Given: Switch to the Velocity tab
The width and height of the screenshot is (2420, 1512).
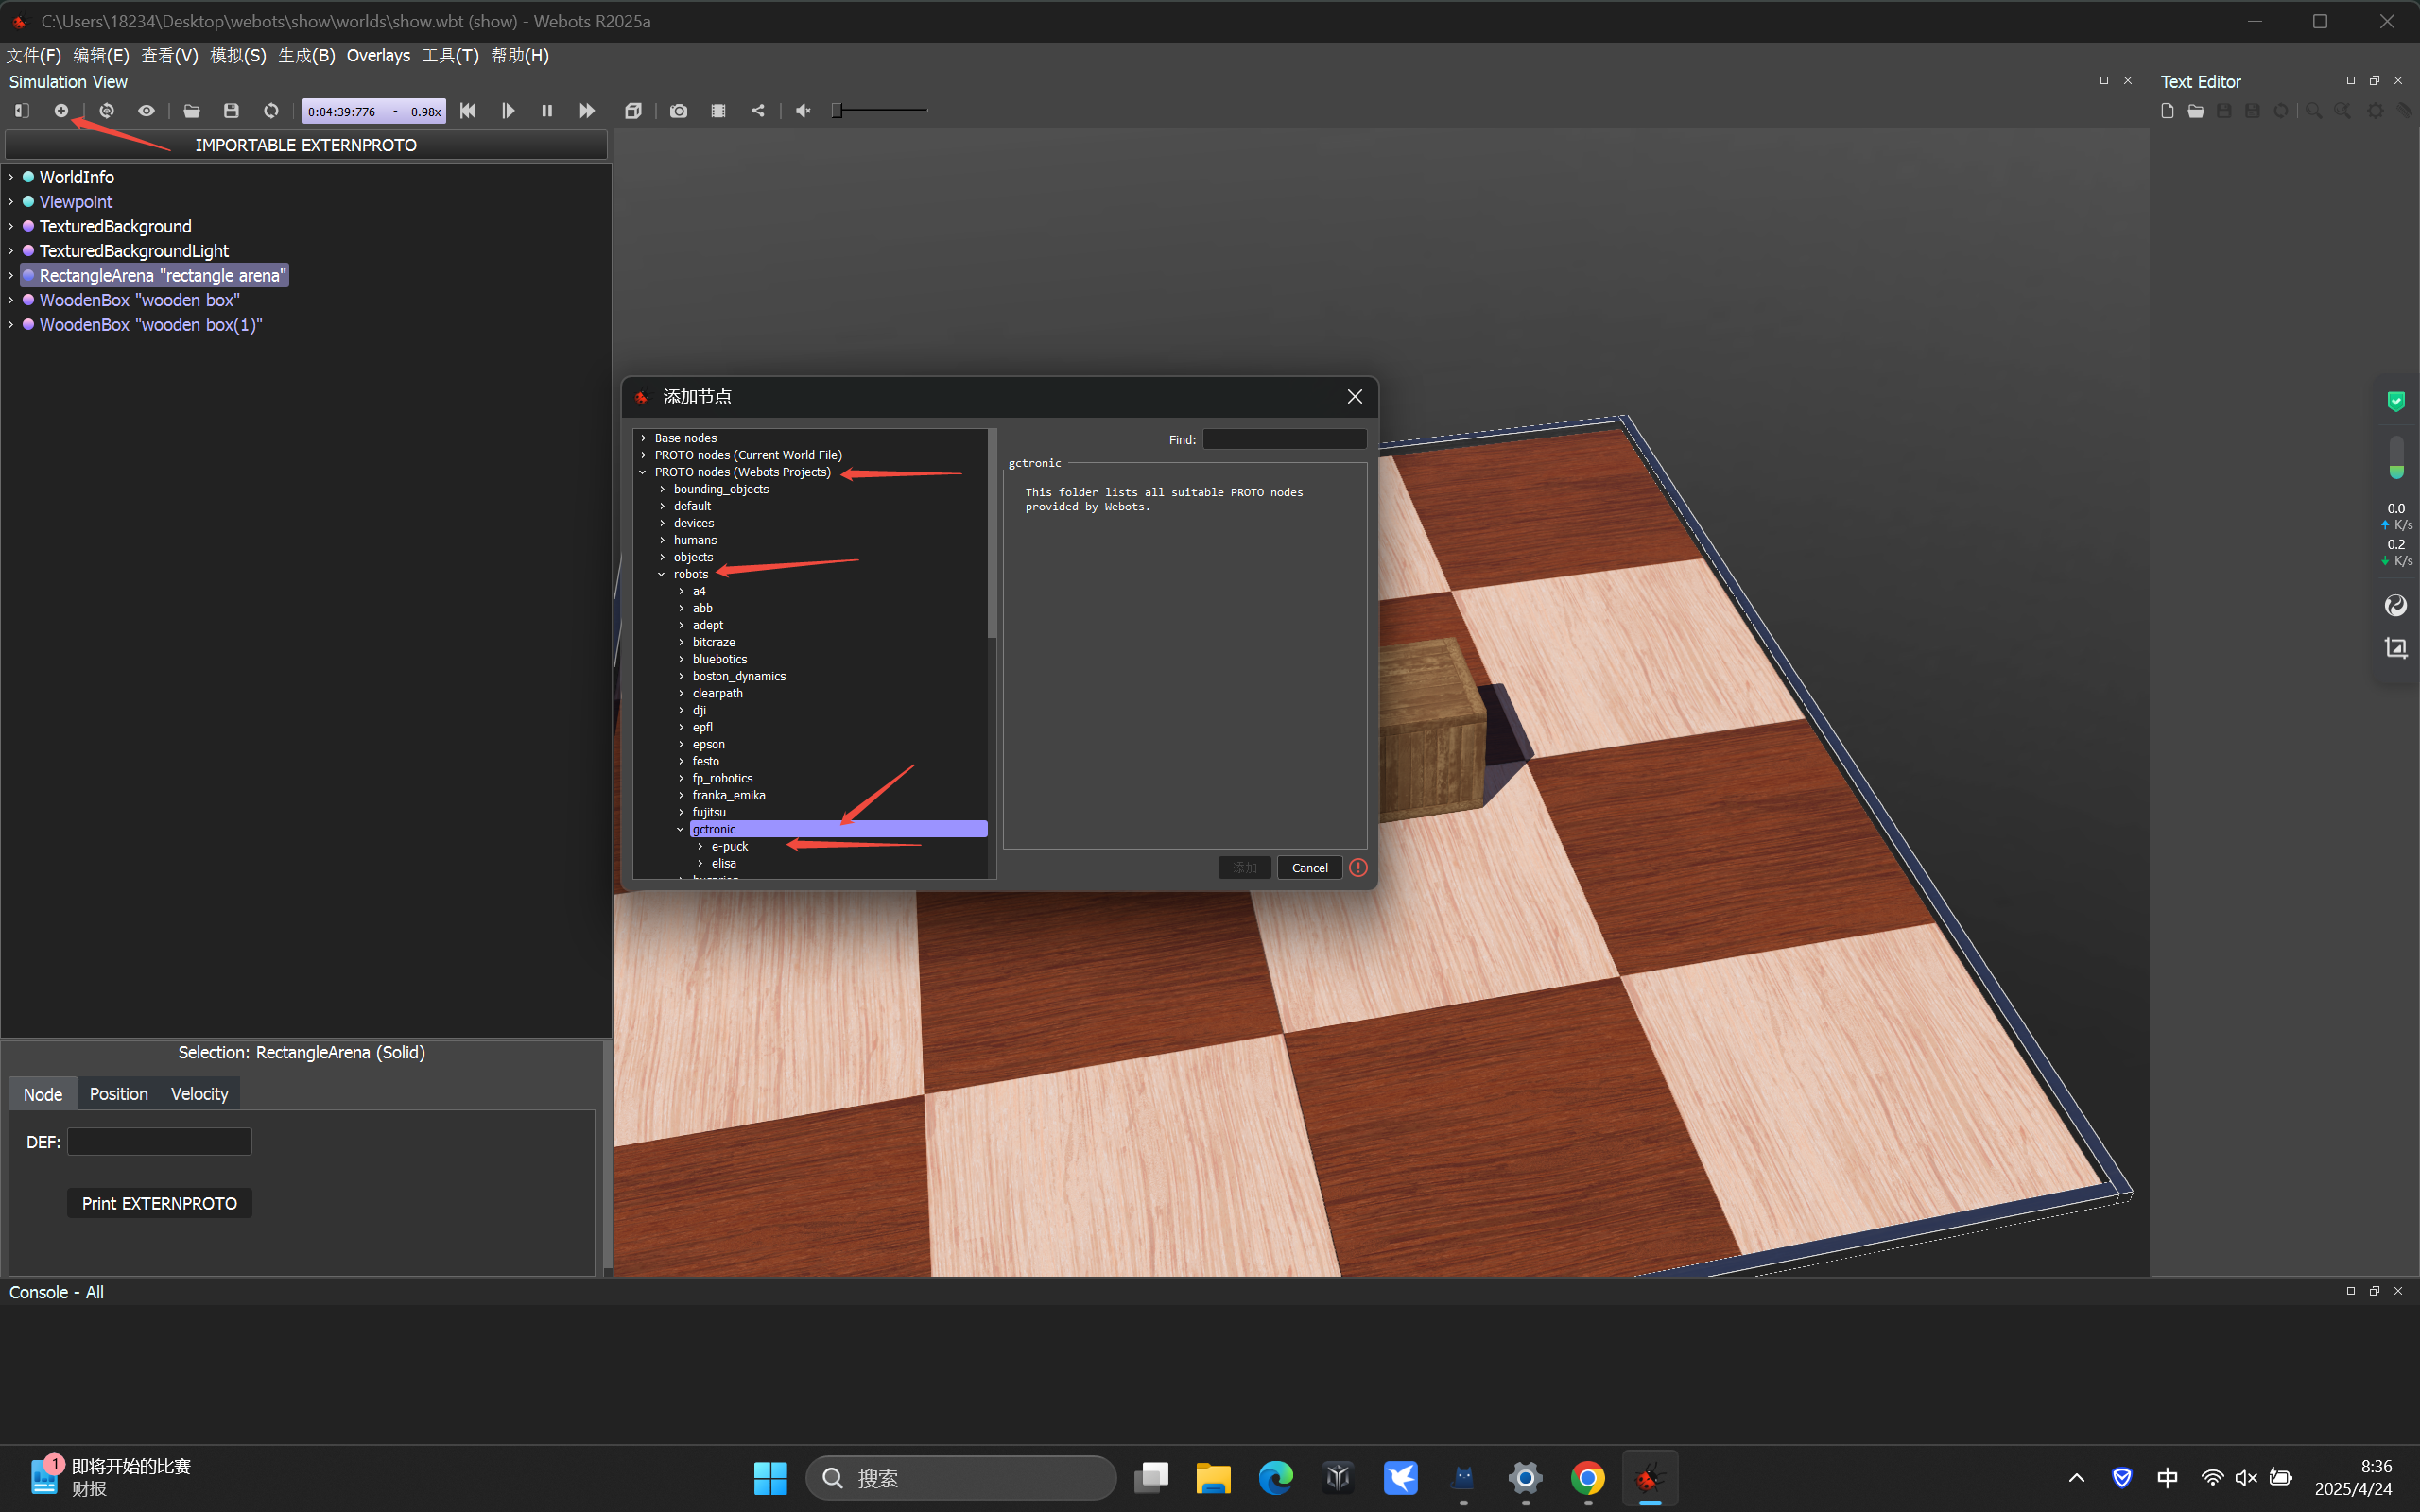Looking at the screenshot, I should point(199,1094).
